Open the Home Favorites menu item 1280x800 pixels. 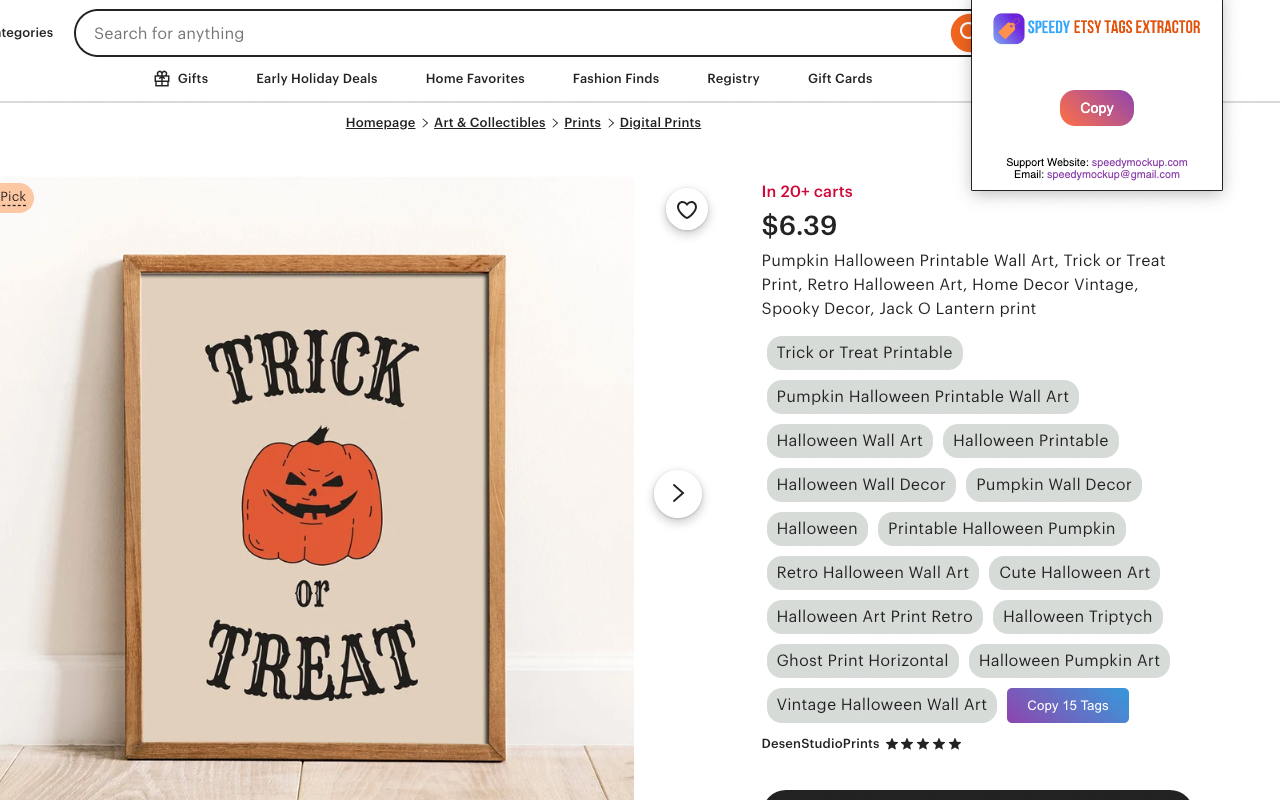click(475, 78)
